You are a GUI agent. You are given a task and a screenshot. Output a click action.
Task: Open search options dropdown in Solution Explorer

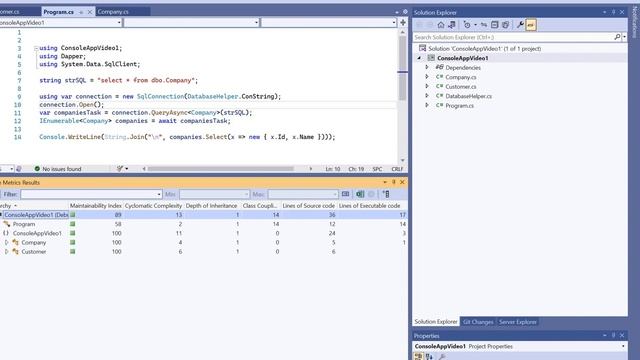point(624,37)
